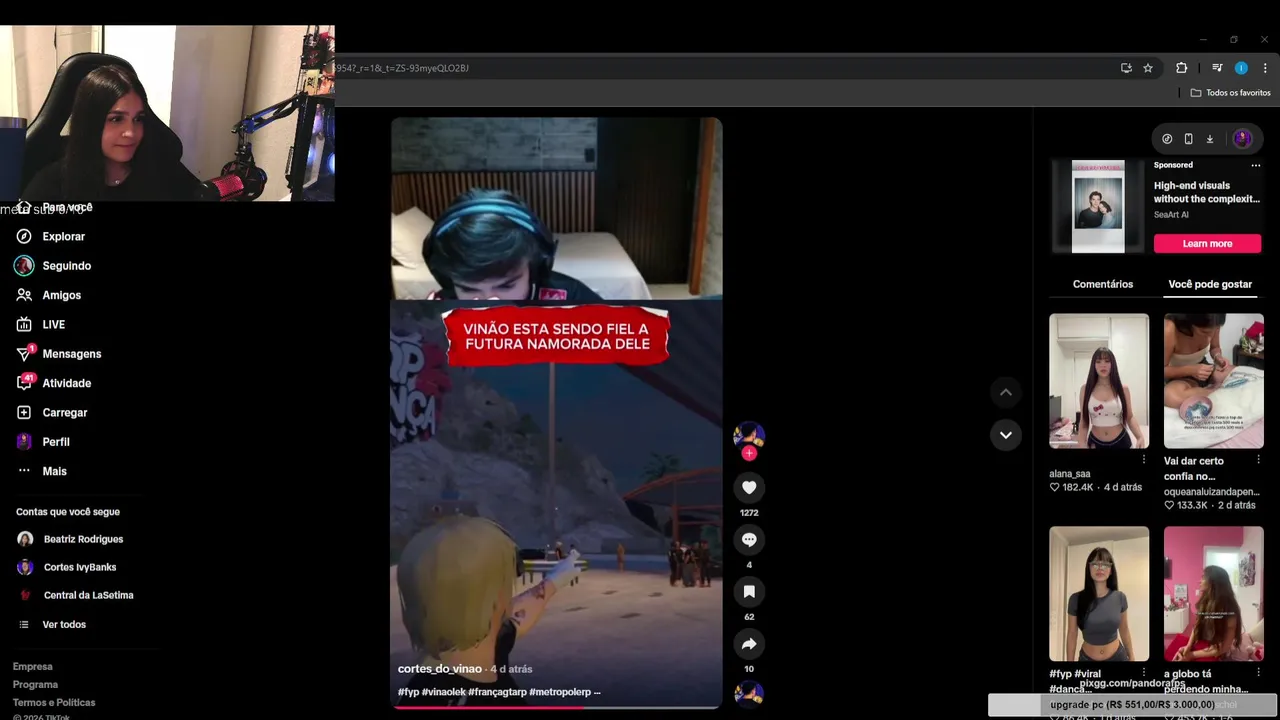Open browser media control icon
The height and width of the screenshot is (720, 1280).
tap(1217, 68)
